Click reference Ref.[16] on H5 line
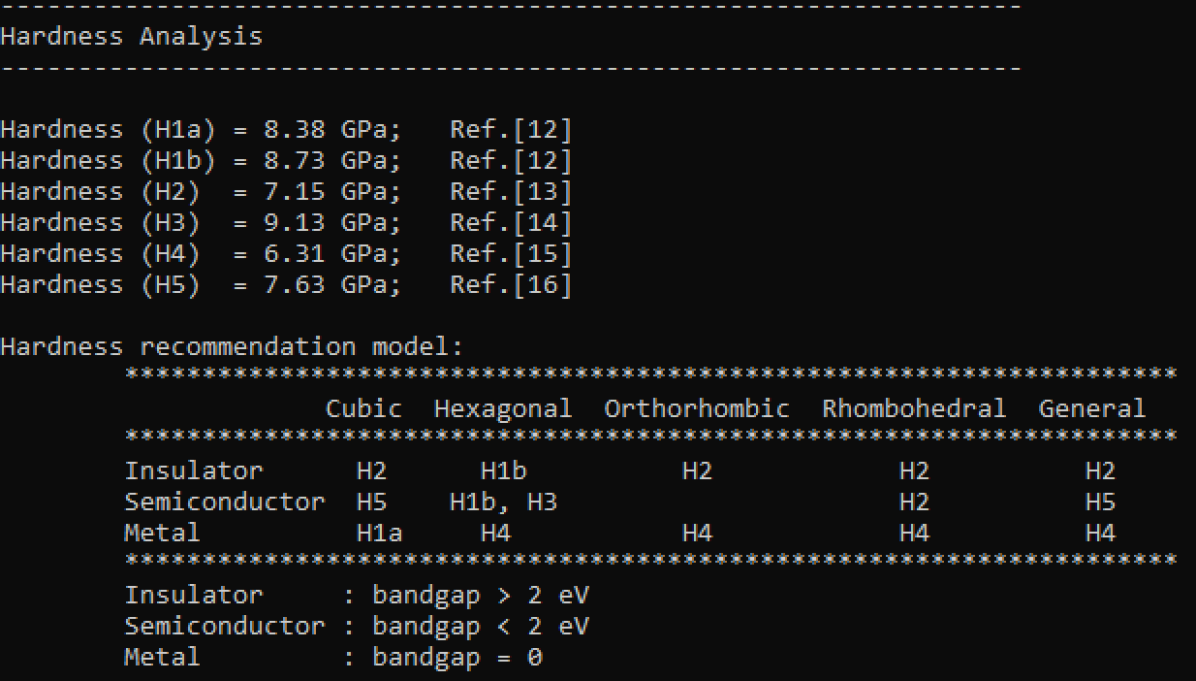The image size is (1196, 681). (x=510, y=284)
